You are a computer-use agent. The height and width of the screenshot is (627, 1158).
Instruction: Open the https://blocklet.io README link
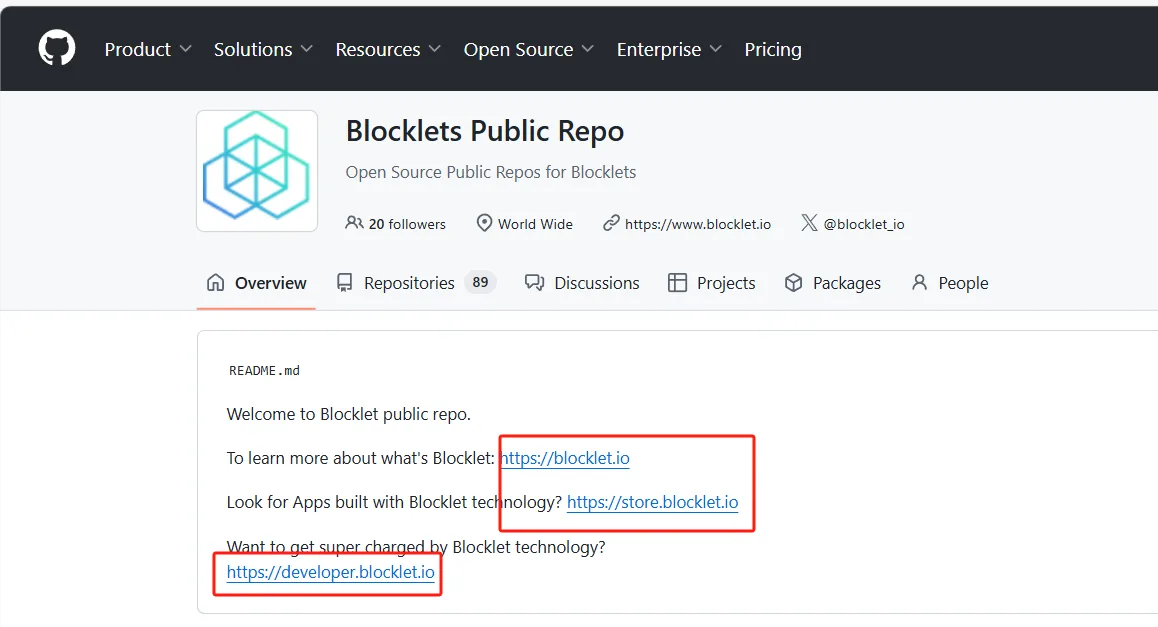pos(565,458)
